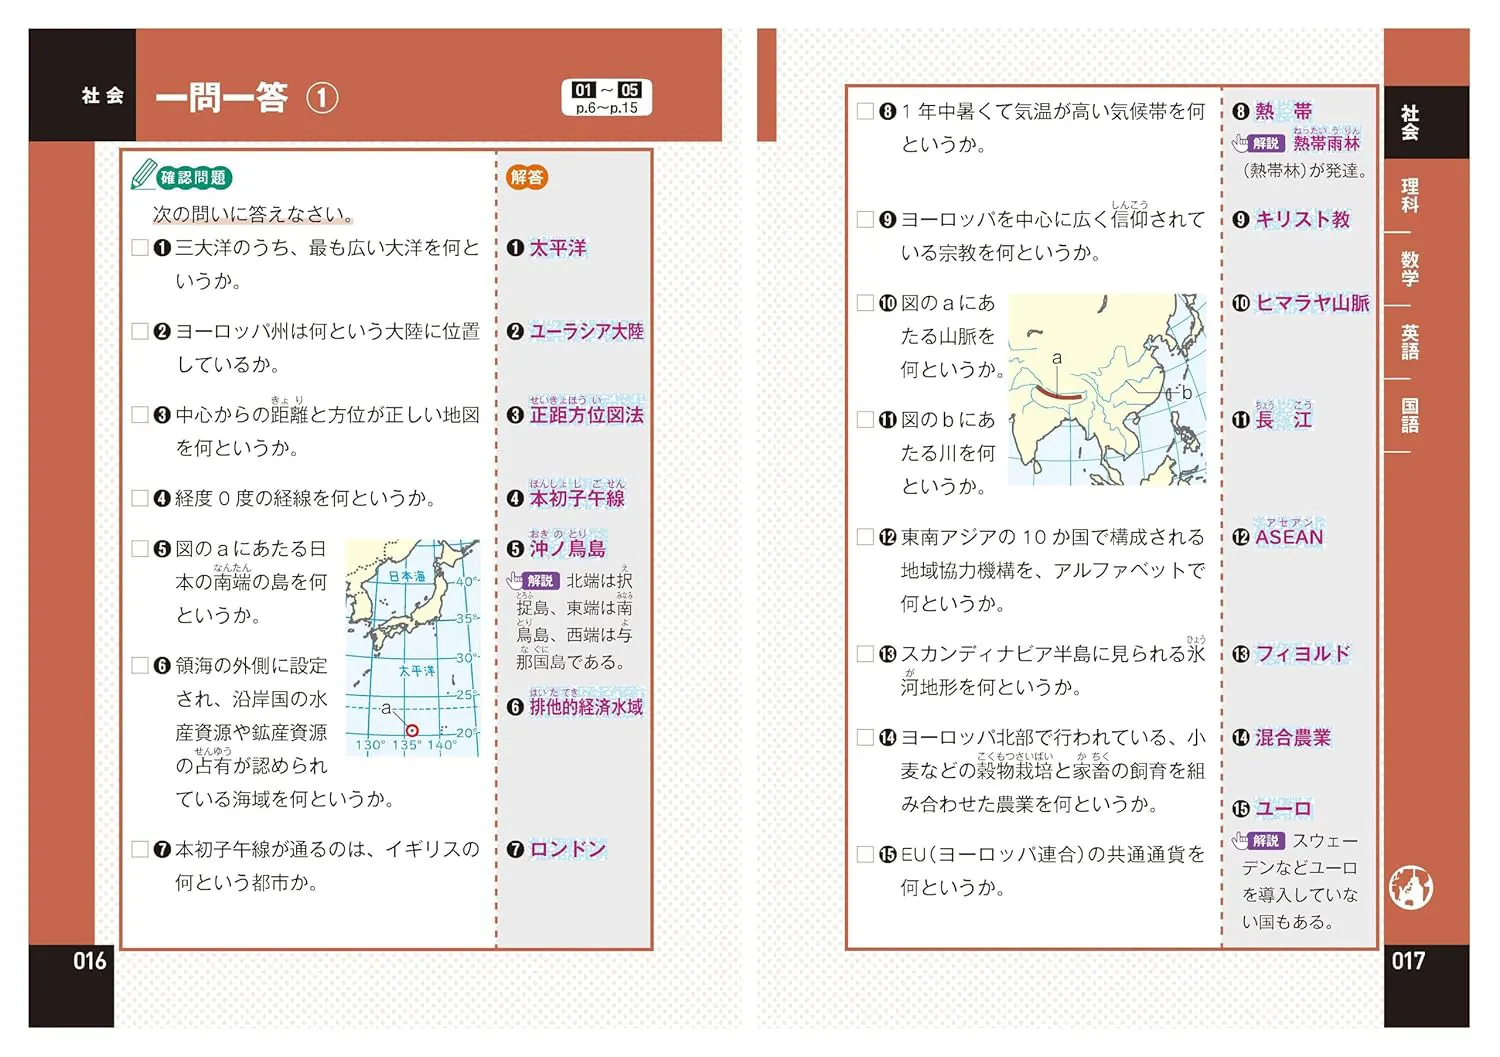This screenshot has width=1500, height=1057.
Task: Click the answer 本初子午線
Action: tap(577, 498)
